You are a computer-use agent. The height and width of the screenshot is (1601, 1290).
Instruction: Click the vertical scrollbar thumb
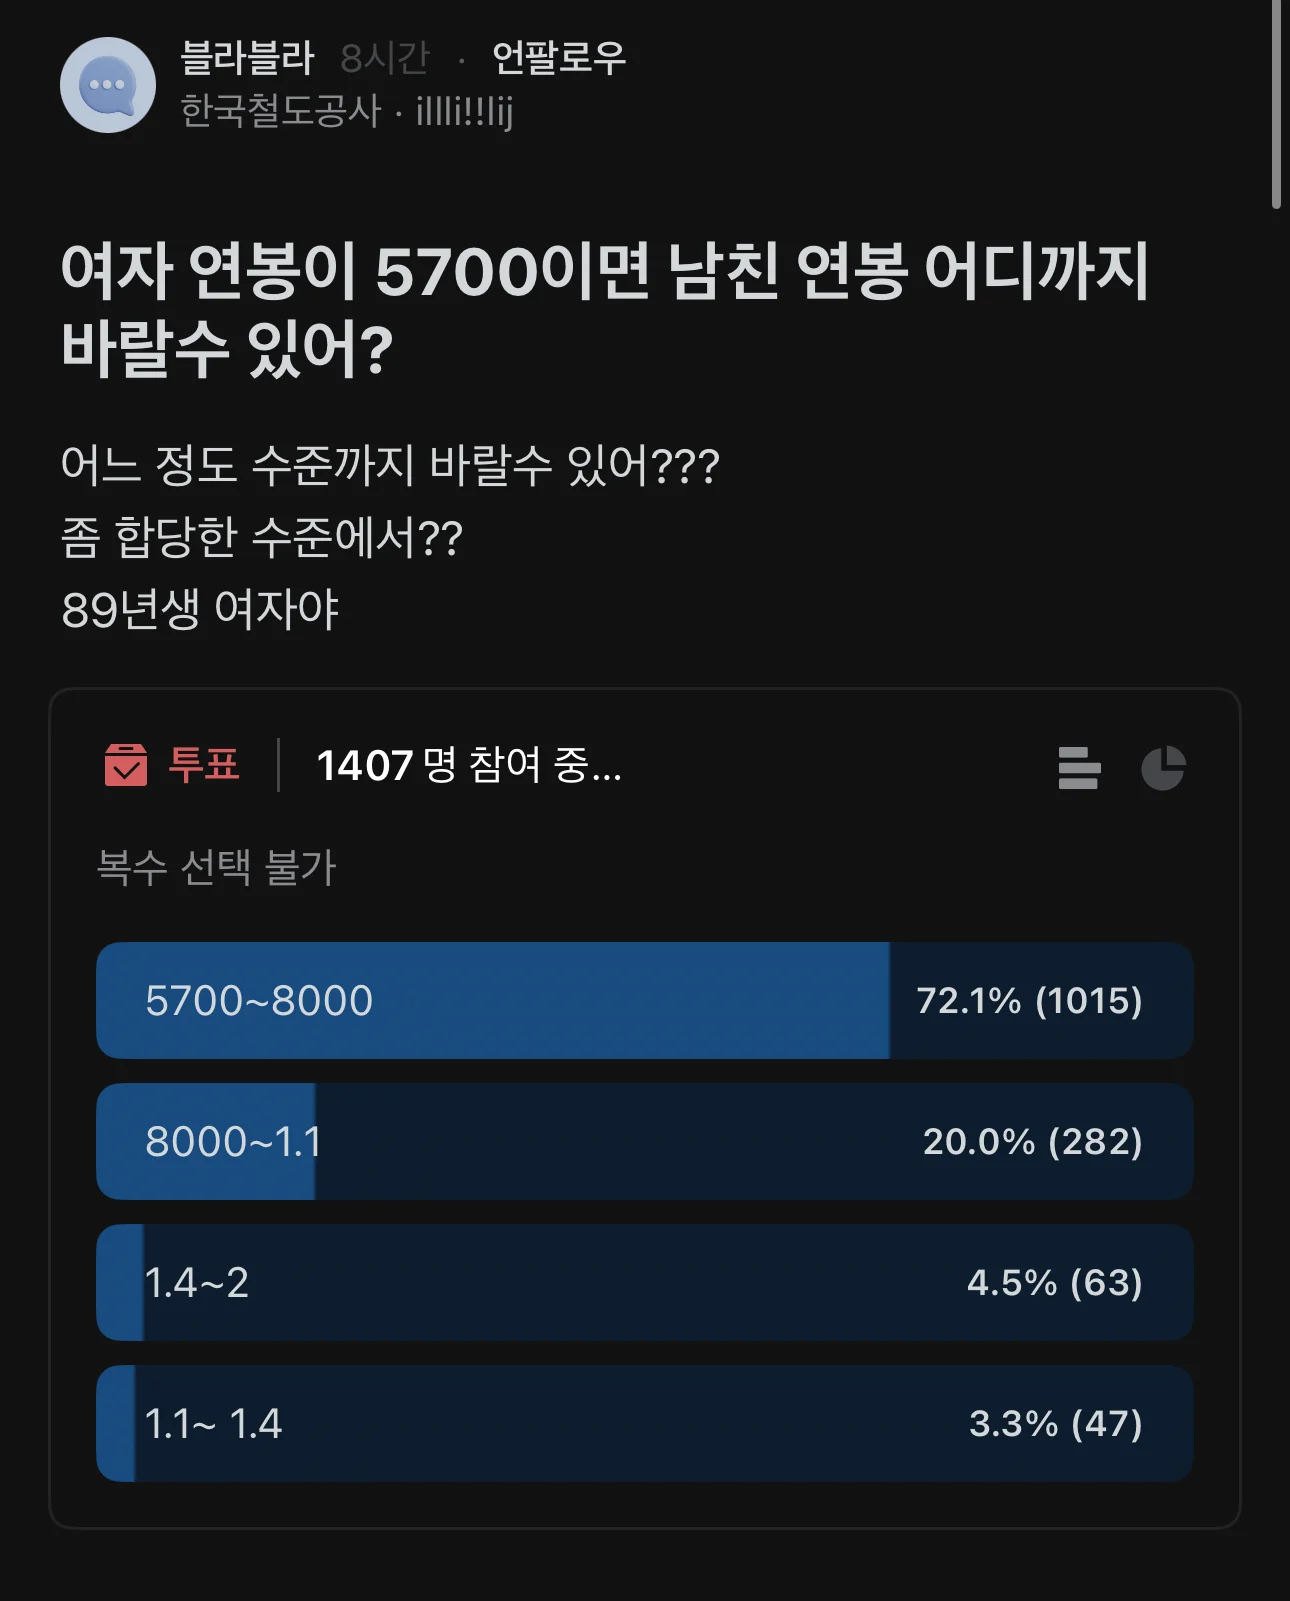click(x=1276, y=104)
